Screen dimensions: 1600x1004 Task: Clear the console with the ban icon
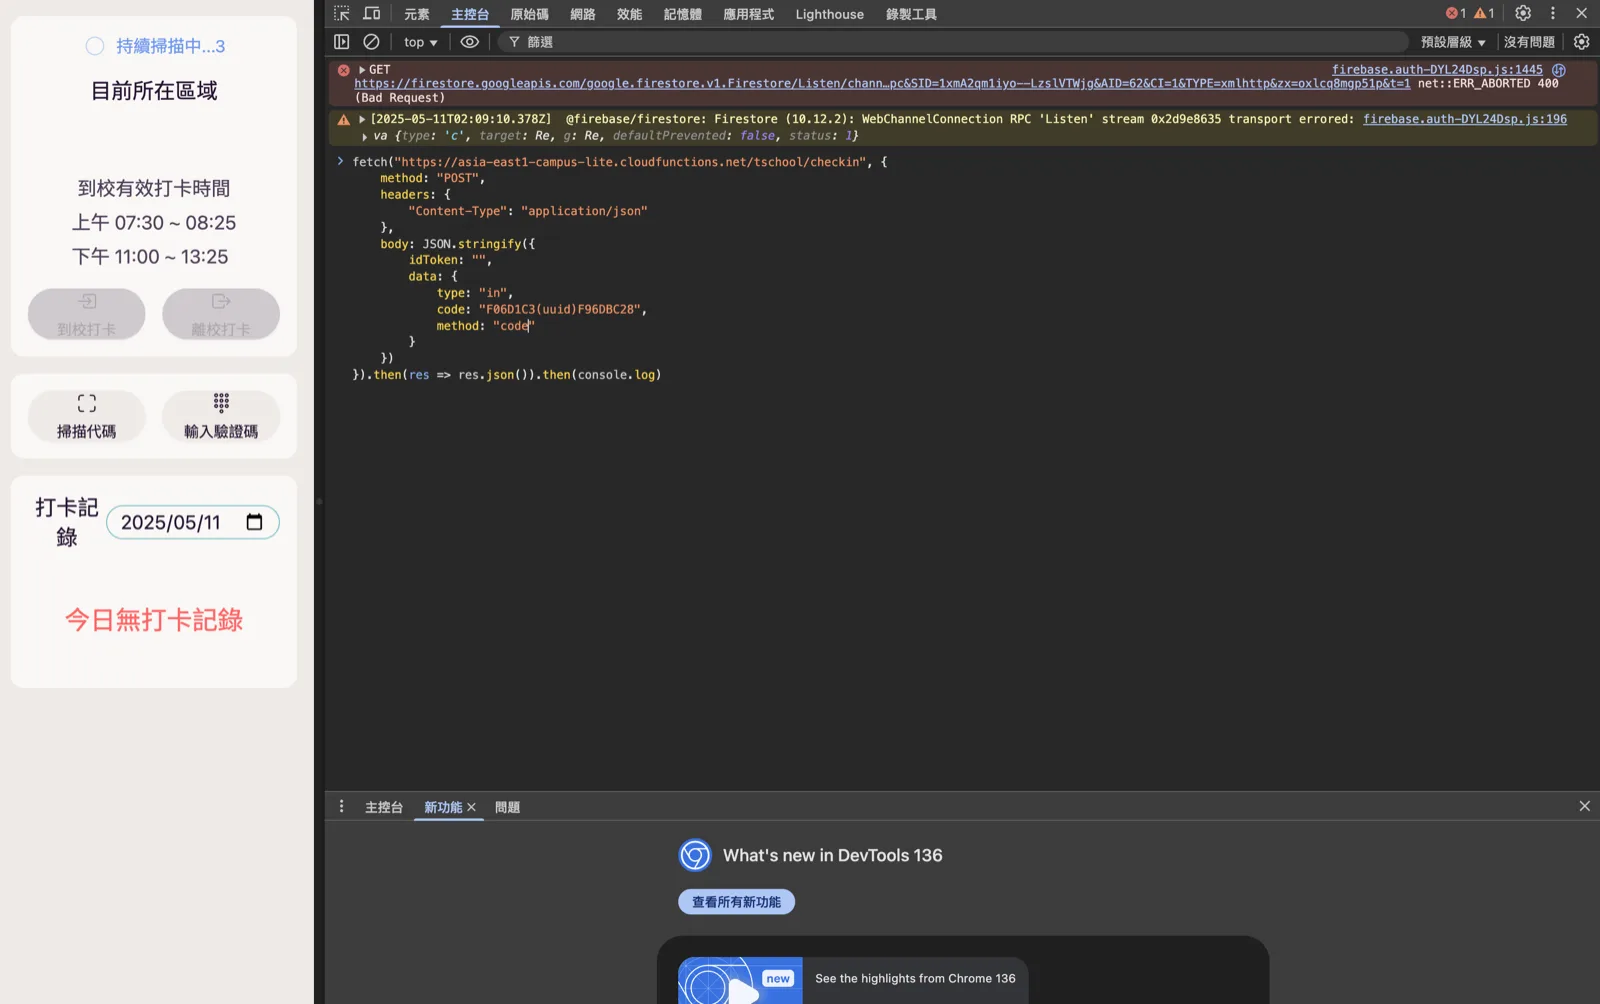coord(371,42)
